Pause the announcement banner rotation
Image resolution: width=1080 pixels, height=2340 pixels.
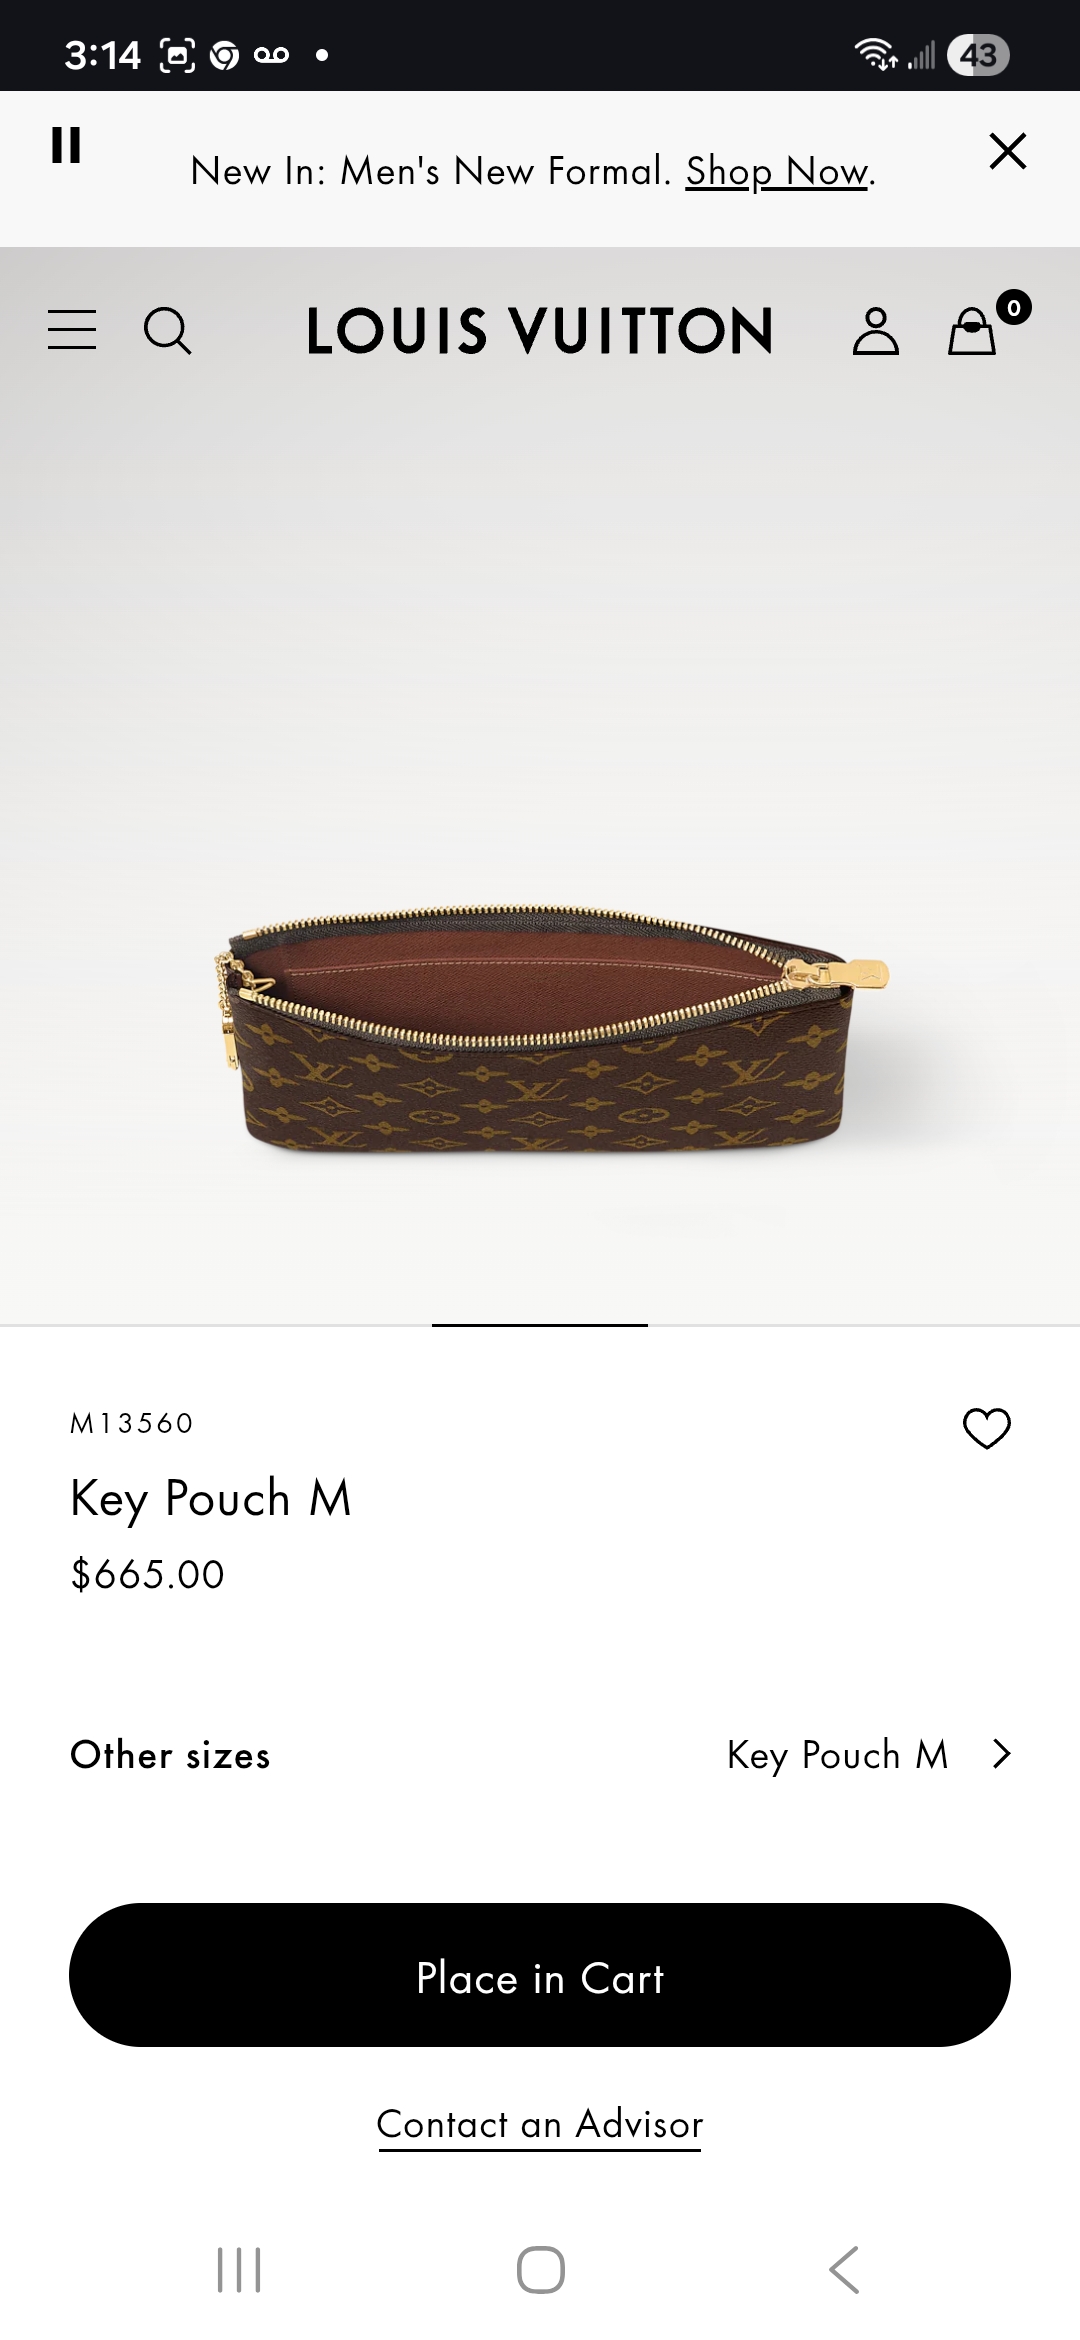click(66, 146)
